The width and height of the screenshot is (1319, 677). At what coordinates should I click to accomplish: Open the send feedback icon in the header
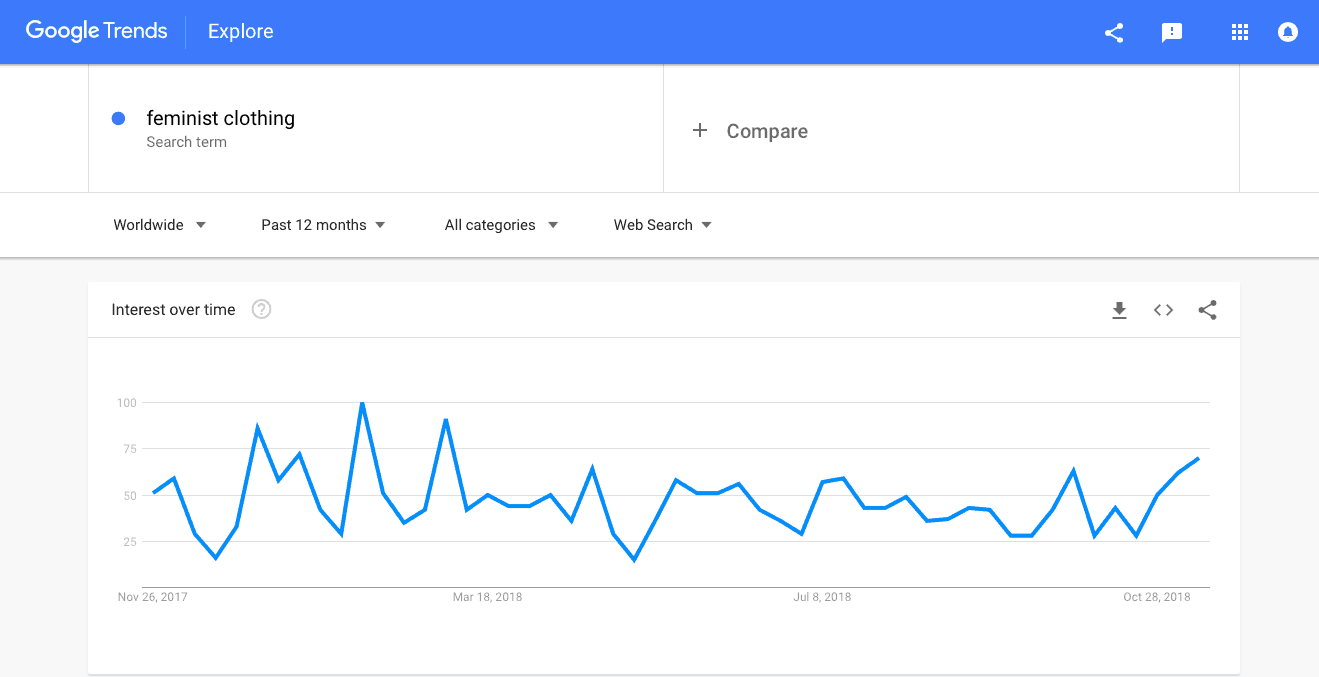click(x=1172, y=32)
